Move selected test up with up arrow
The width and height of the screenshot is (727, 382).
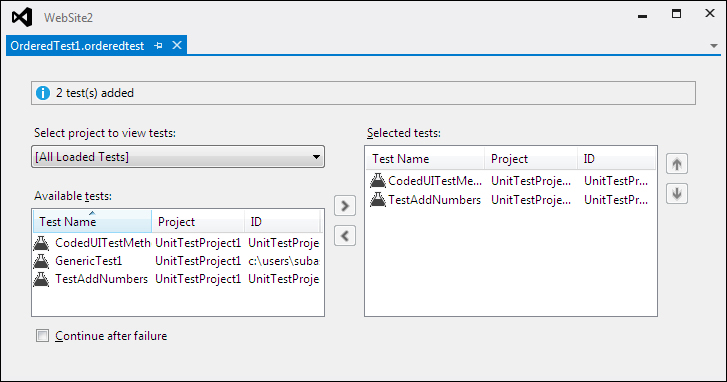click(677, 164)
